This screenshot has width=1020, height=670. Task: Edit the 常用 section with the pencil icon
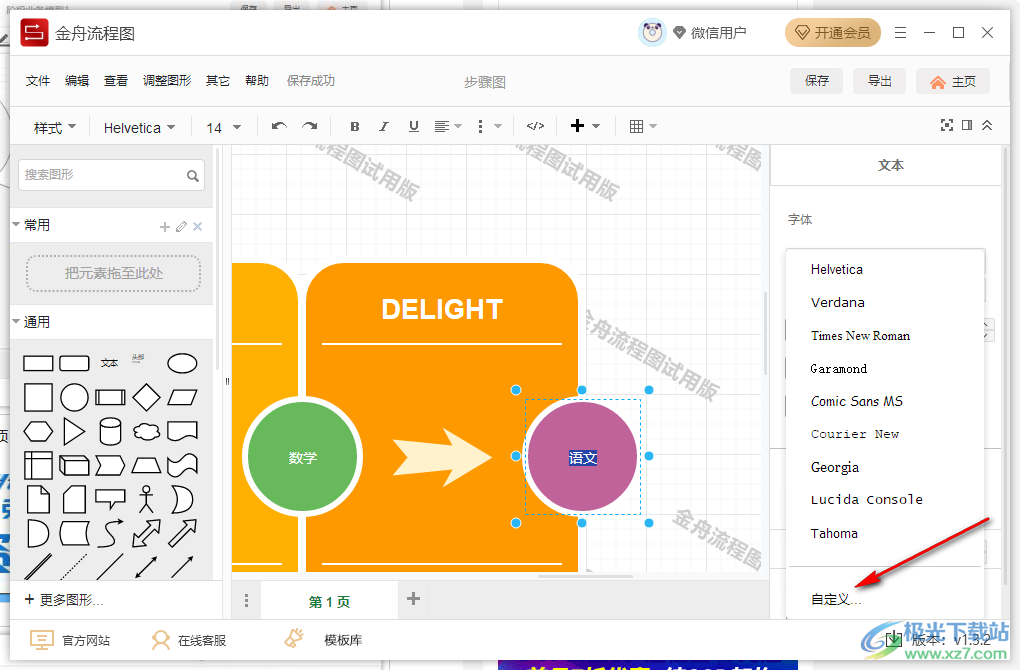181,226
